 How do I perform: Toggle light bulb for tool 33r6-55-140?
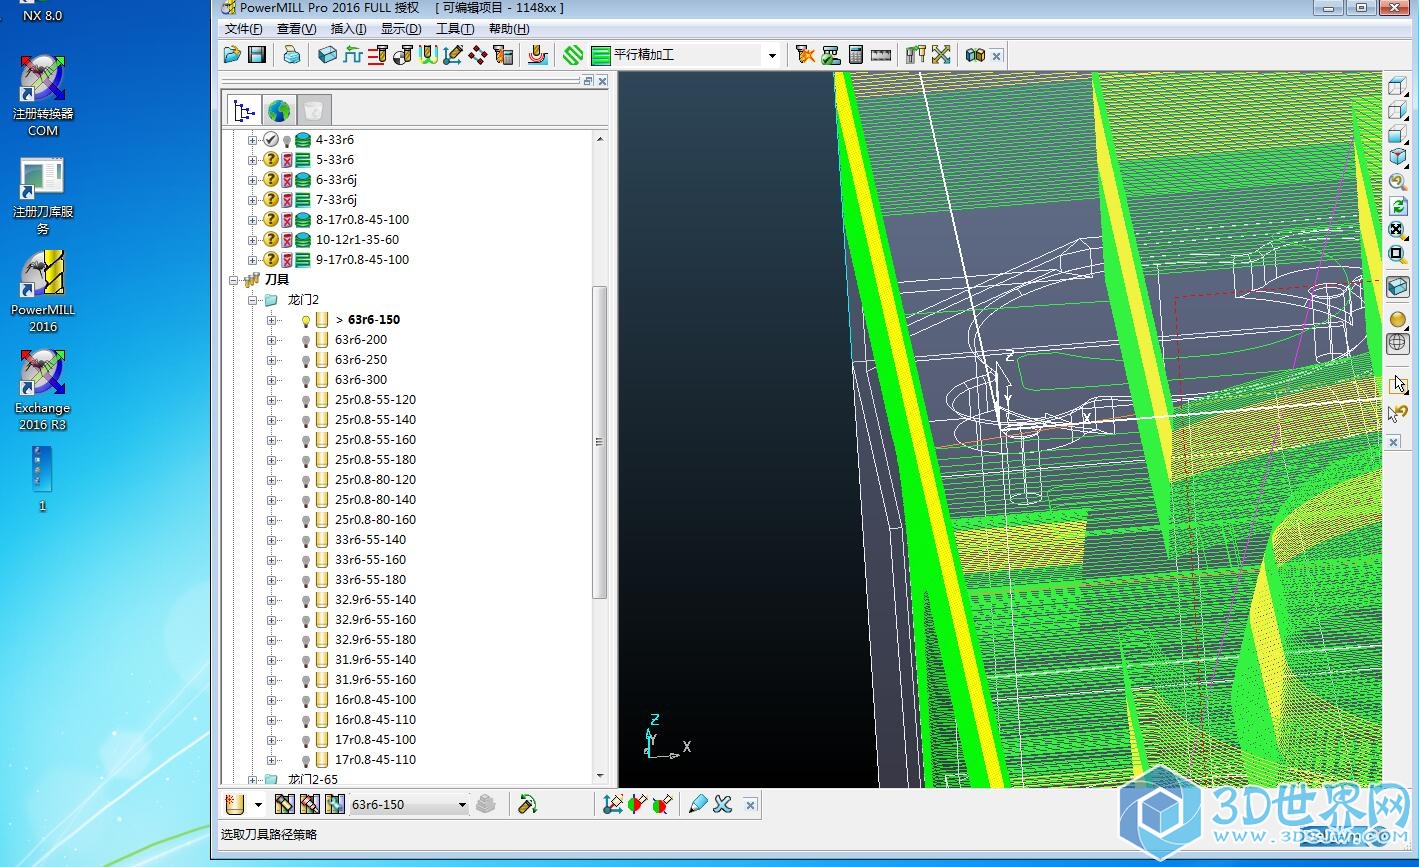(306, 541)
